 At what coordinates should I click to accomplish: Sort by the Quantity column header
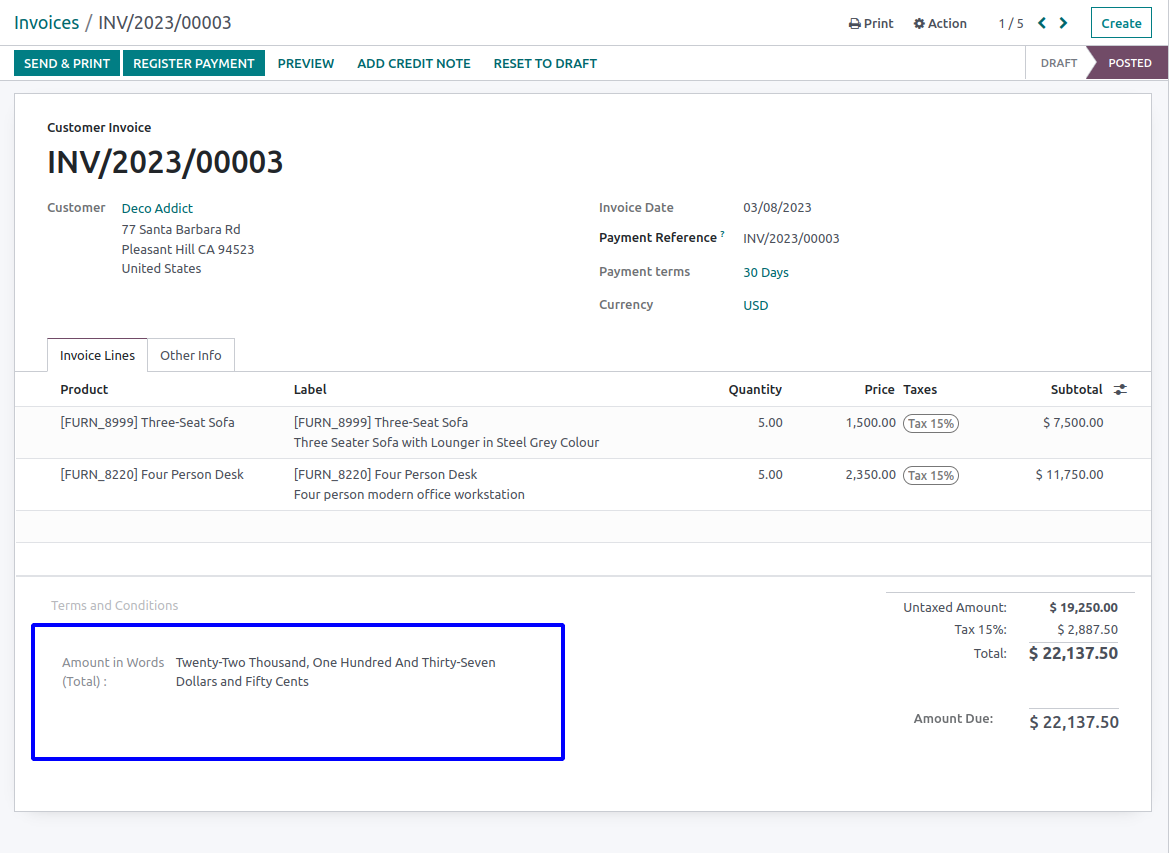click(x=755, y=389)
